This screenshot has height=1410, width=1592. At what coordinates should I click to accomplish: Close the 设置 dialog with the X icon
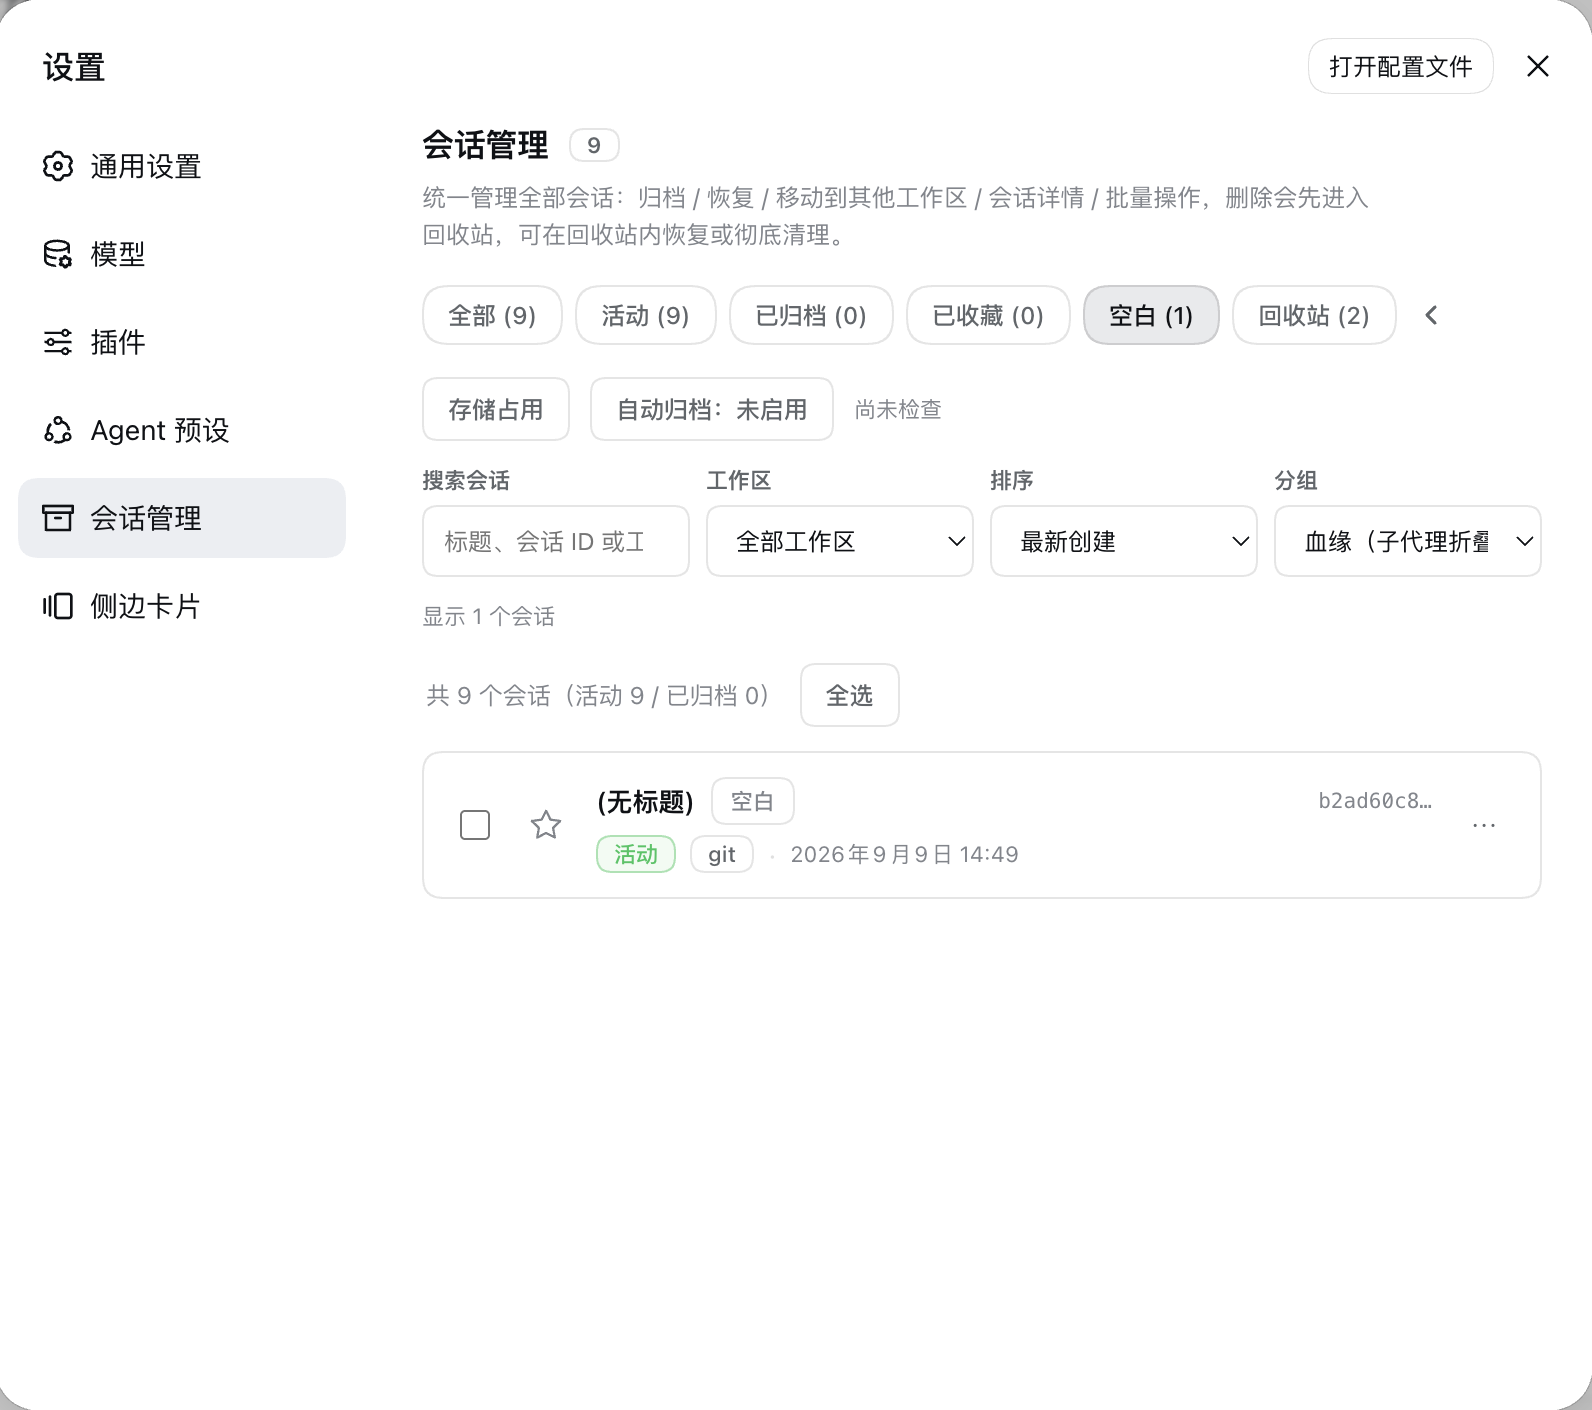coord(1538,66)
